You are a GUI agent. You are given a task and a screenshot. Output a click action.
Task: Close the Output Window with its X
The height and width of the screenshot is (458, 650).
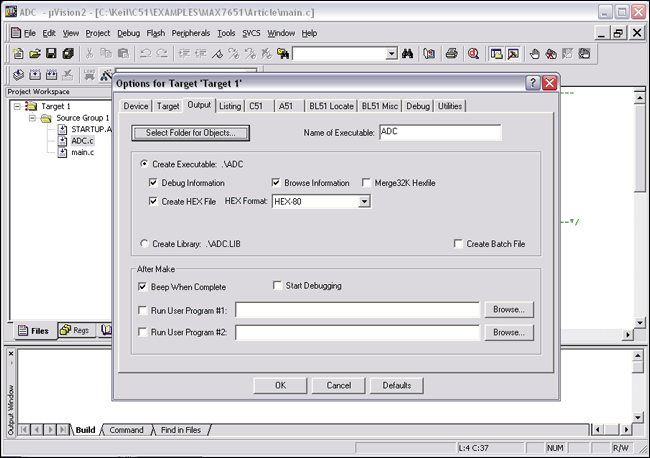[x=11, y=354]
